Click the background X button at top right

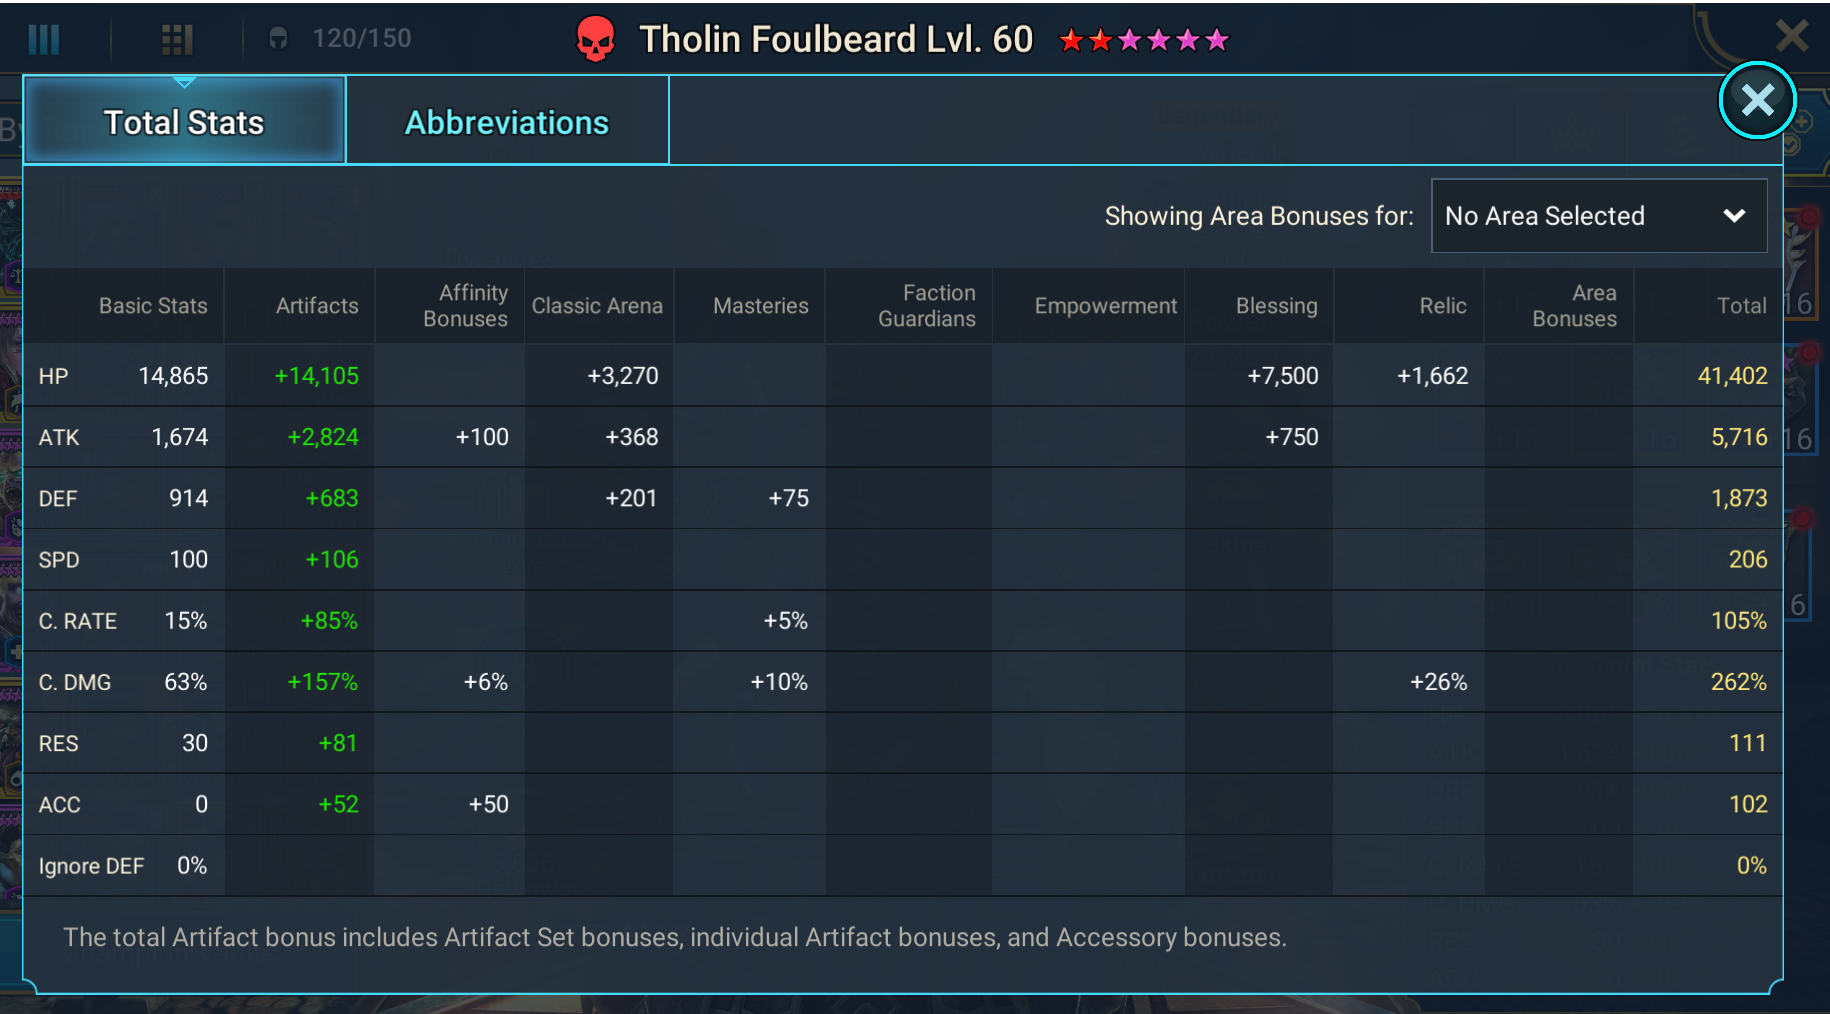1792,36
